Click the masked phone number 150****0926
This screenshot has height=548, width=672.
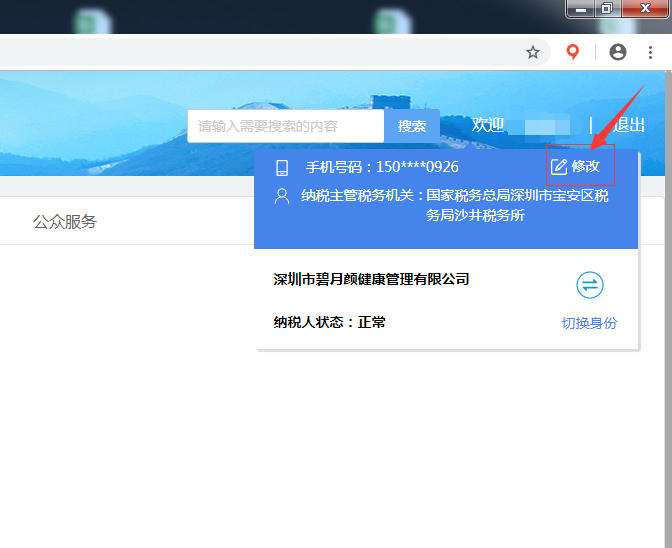pos(417,167)
